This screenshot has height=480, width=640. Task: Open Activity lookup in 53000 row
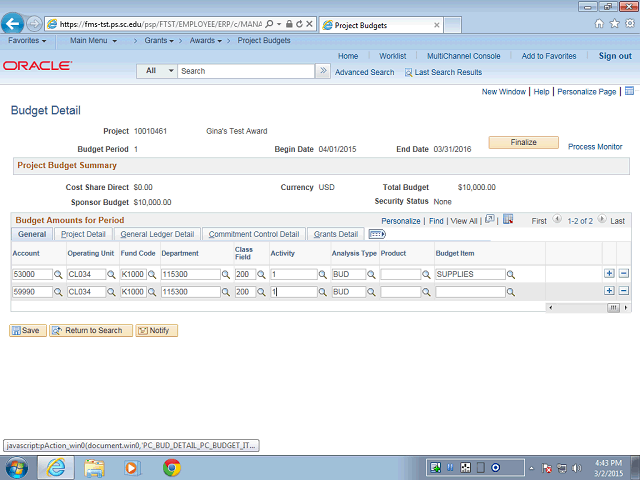(322, 275)
